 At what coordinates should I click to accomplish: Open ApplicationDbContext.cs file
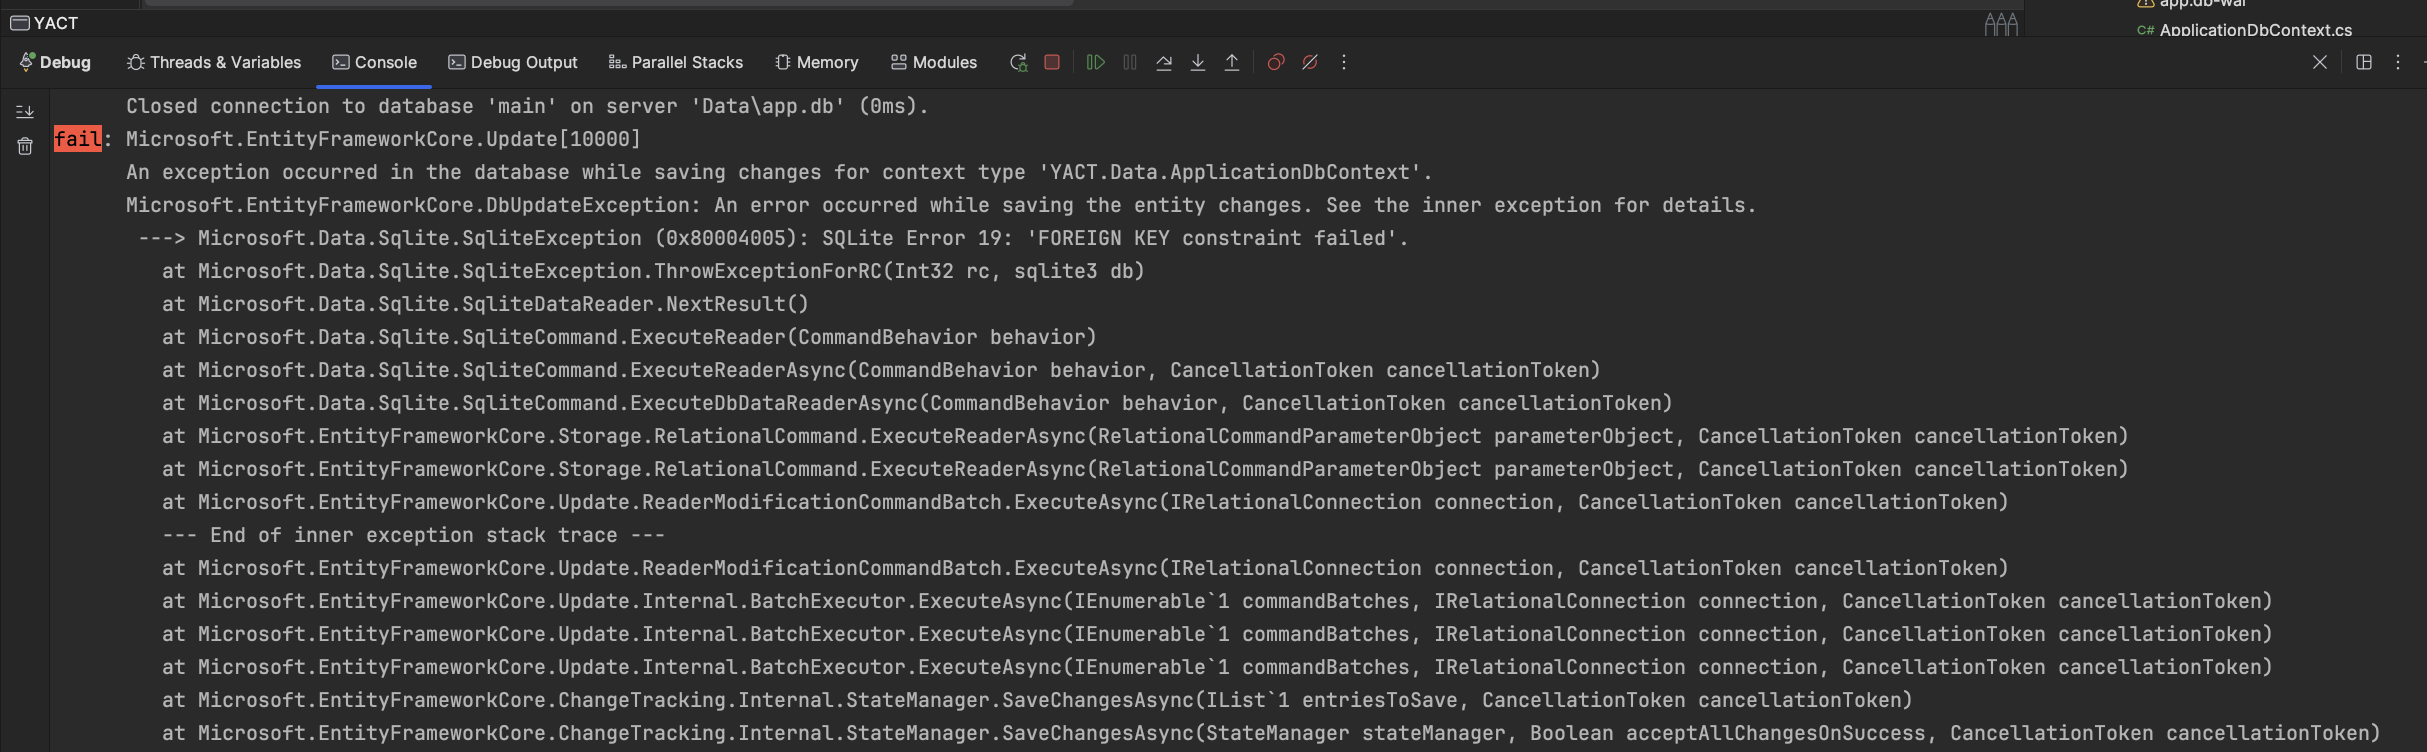pos(2245,30)
